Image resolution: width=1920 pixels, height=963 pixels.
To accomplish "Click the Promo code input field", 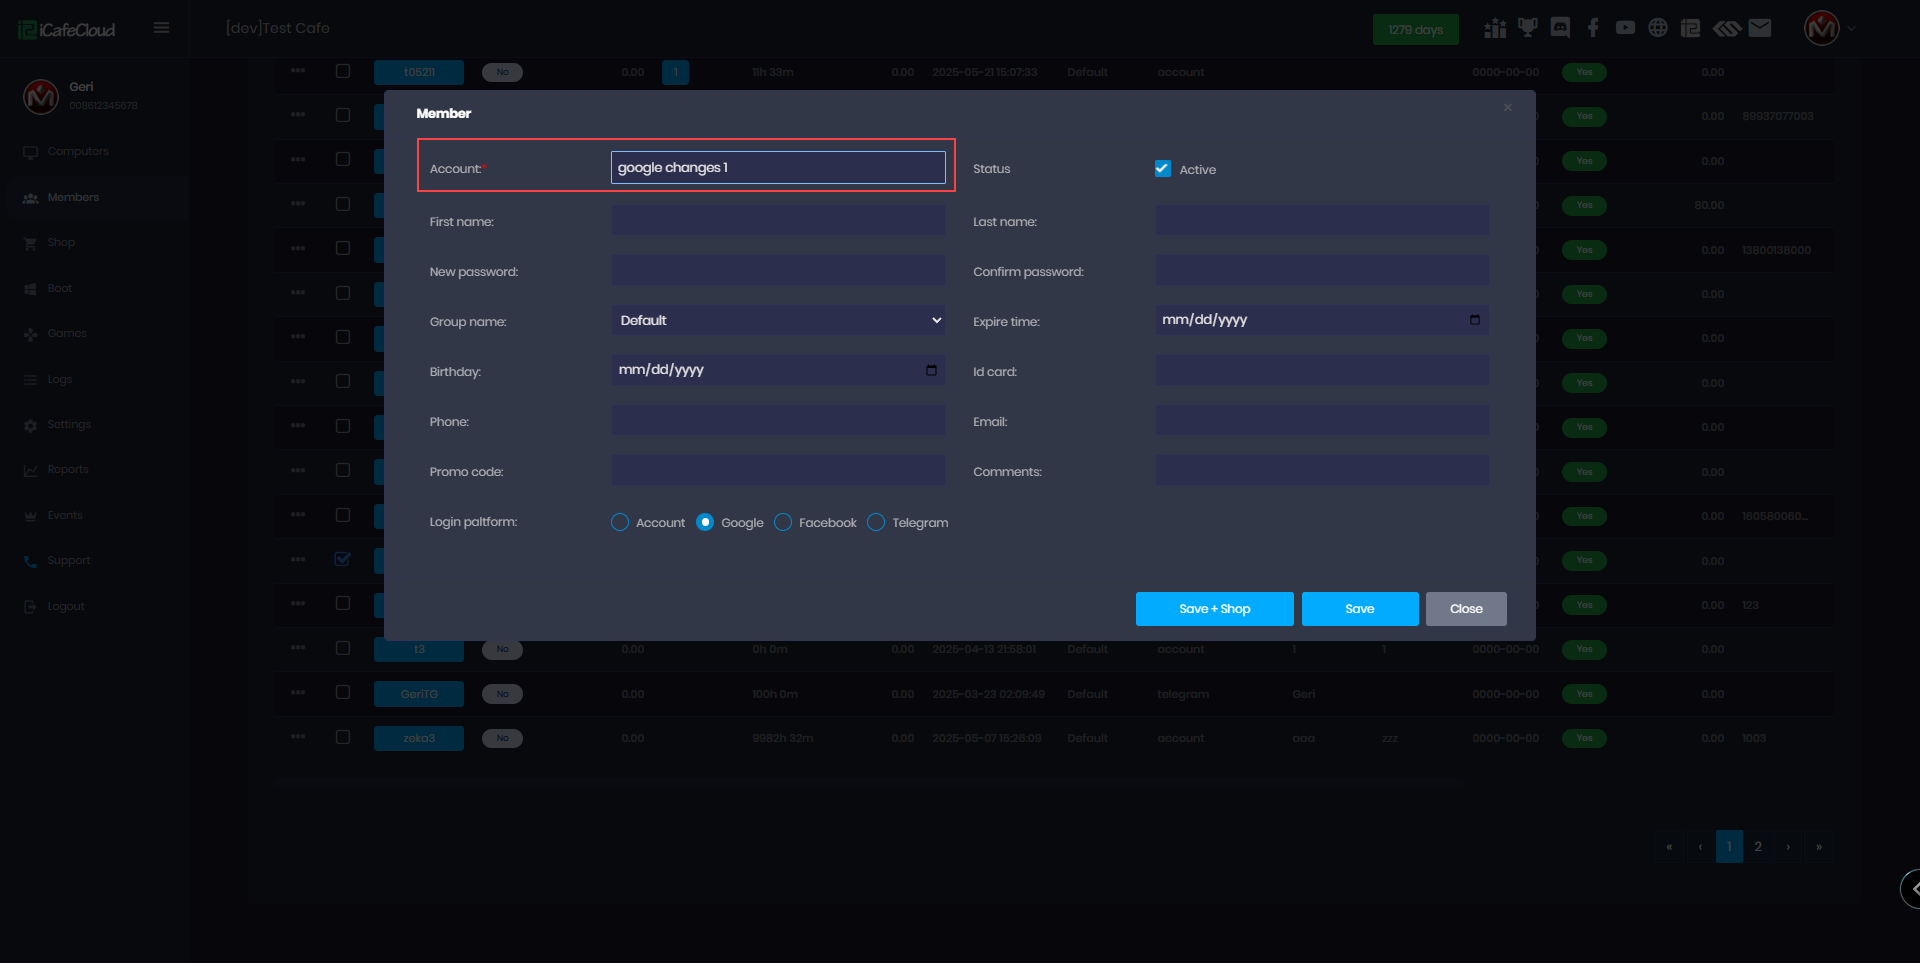I will tap(778, 471).
